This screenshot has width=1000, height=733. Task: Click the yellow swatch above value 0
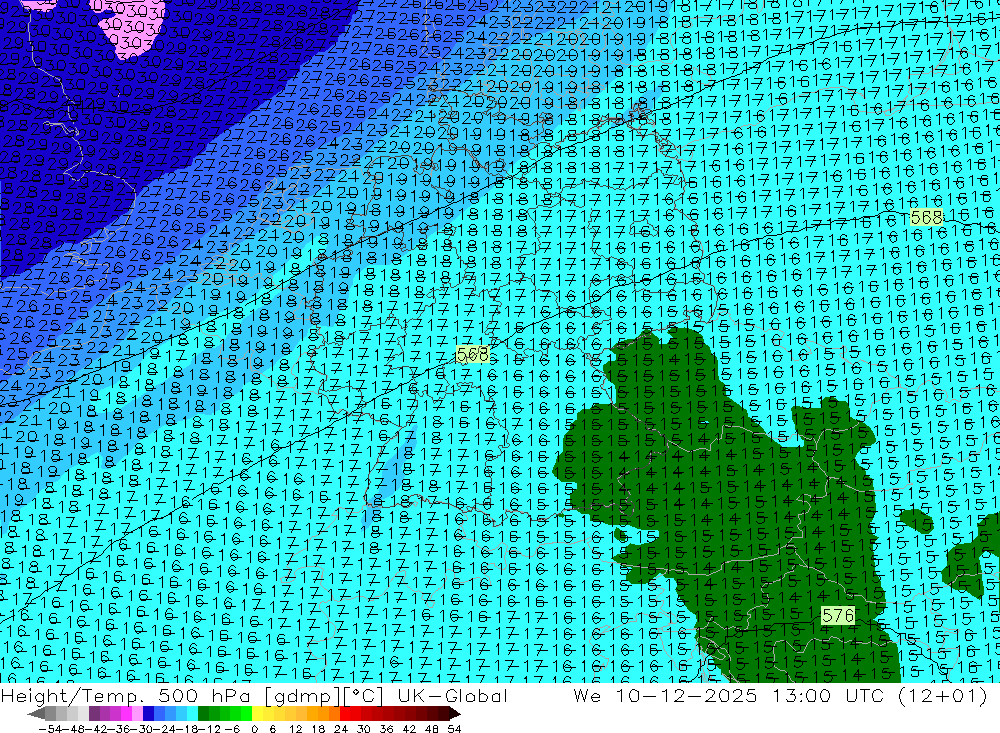257,714
